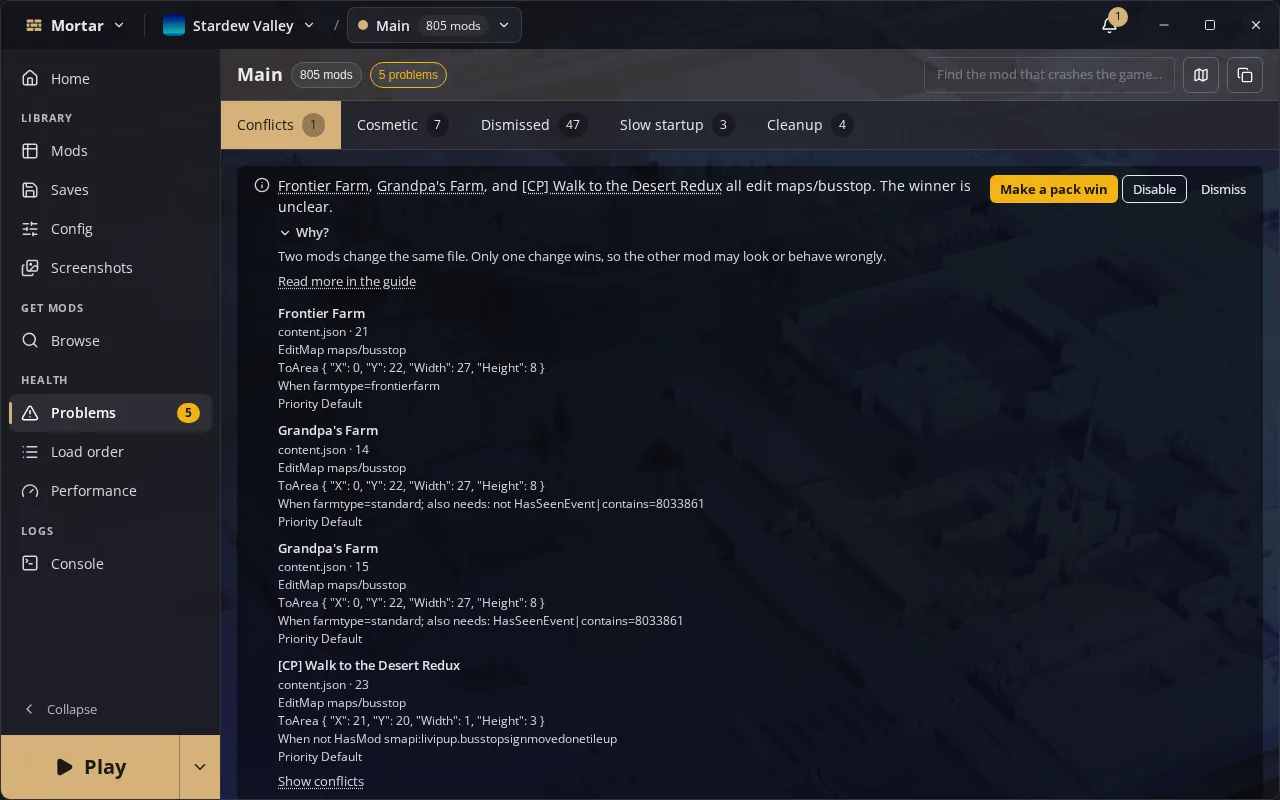This screenshot has width=1280, height=800.
Task: Open the notifications bell
Action: 1109,25
